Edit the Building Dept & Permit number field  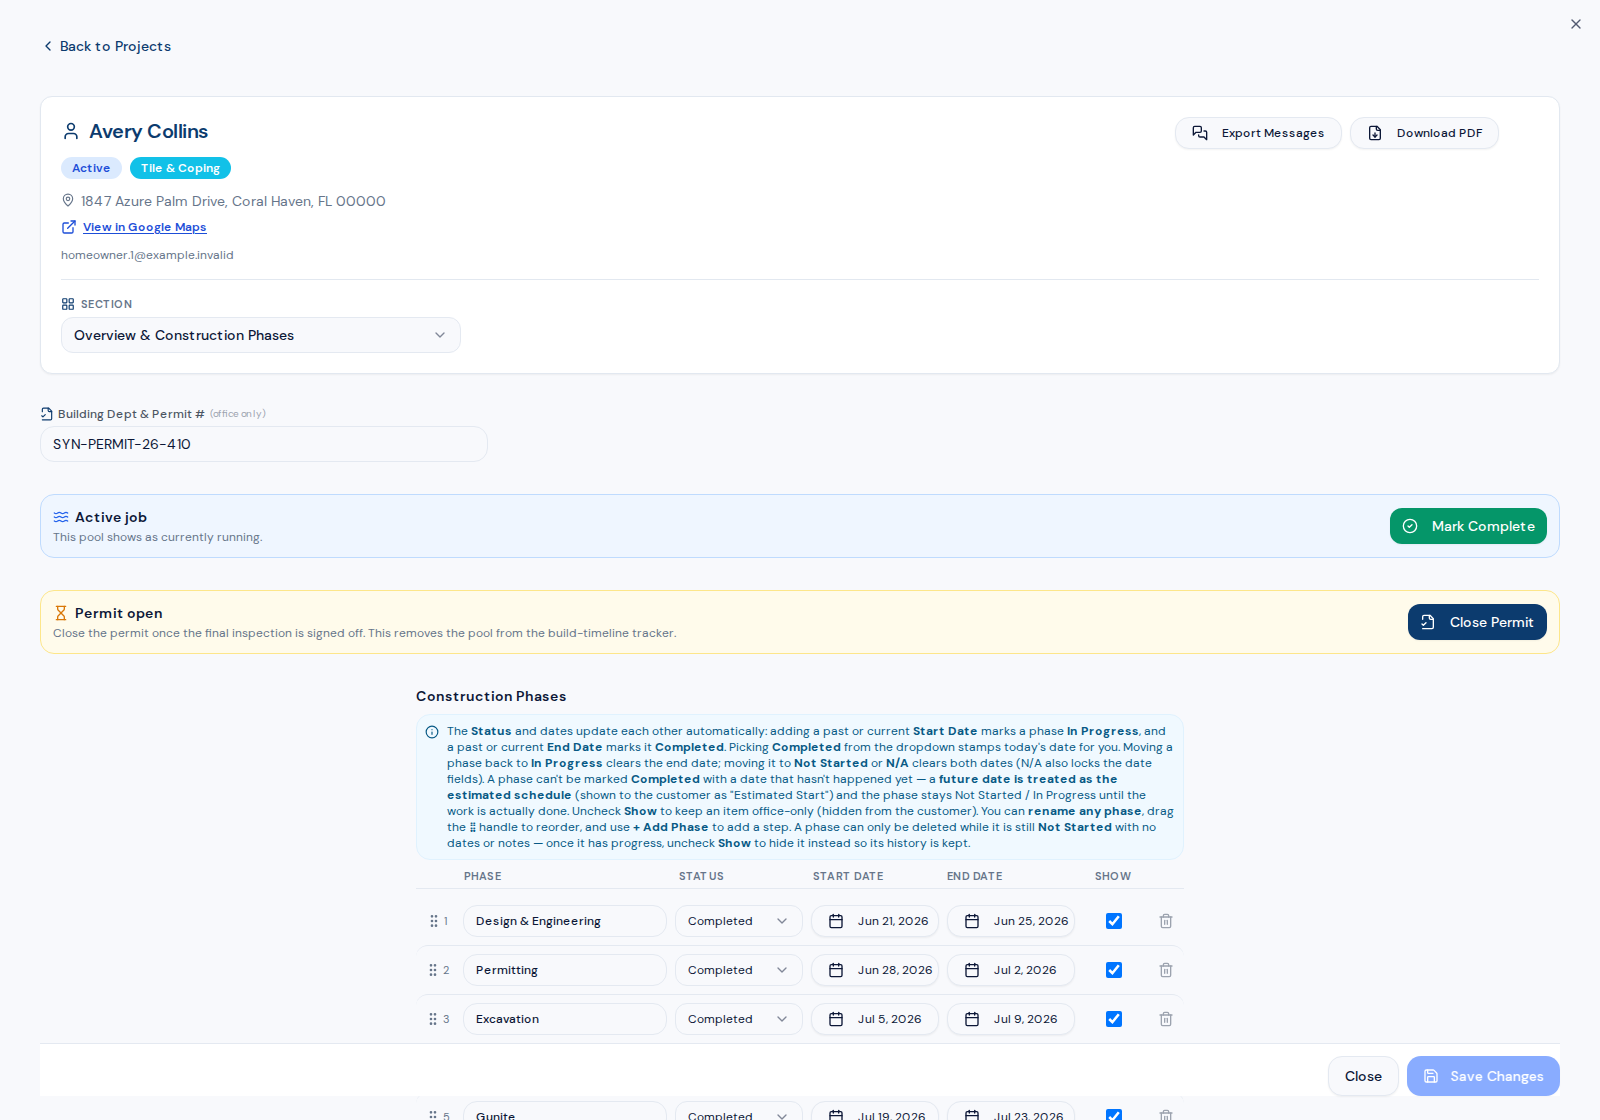point(264,444)
